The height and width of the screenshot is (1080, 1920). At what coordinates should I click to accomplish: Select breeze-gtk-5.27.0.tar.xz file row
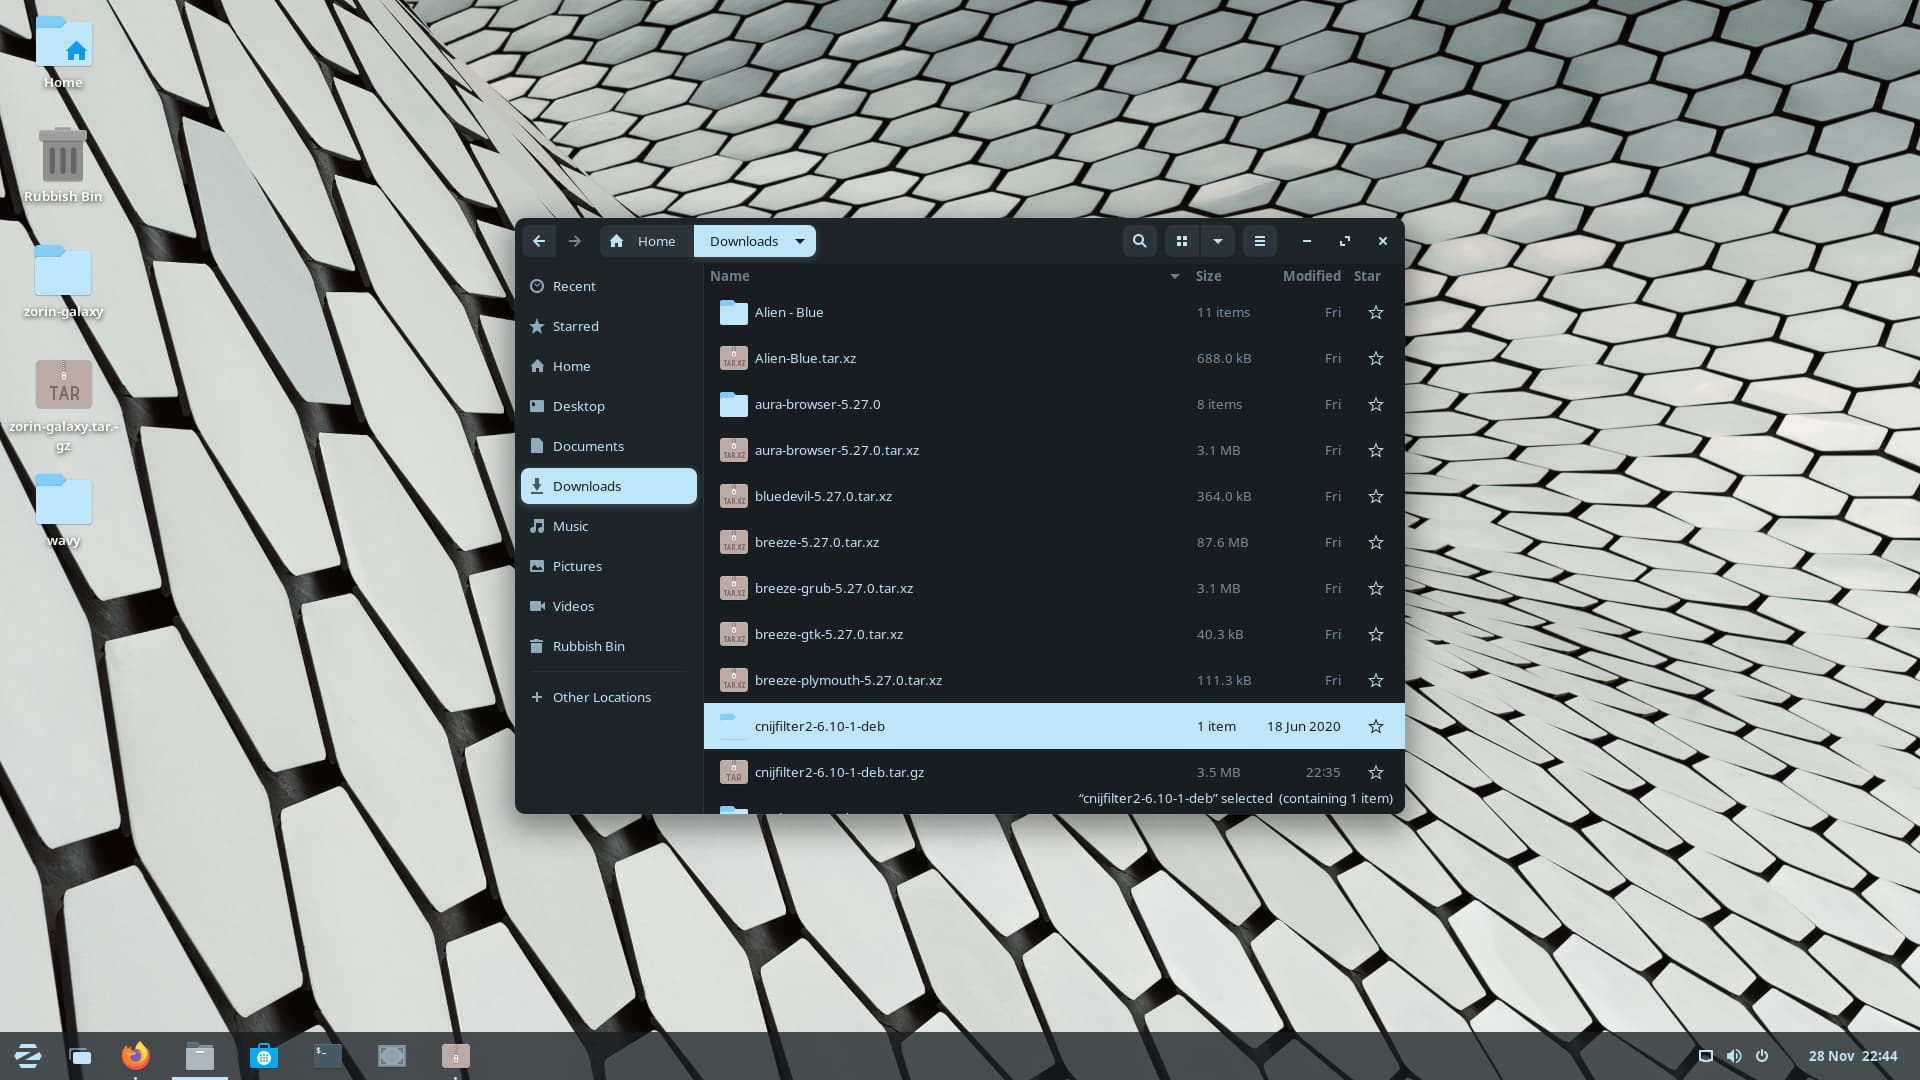[x=829, y=635]
